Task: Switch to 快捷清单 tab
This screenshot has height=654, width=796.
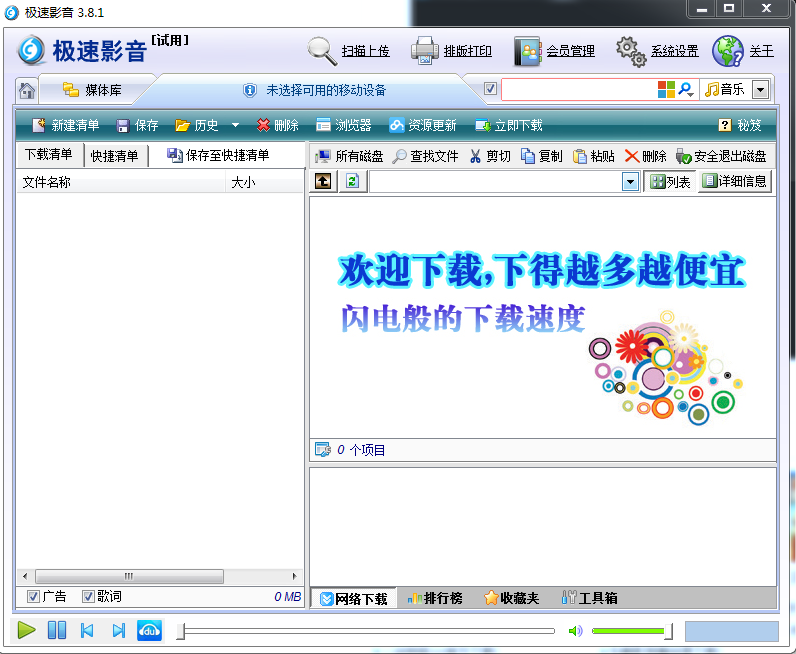Action: (x=115, y=156)
